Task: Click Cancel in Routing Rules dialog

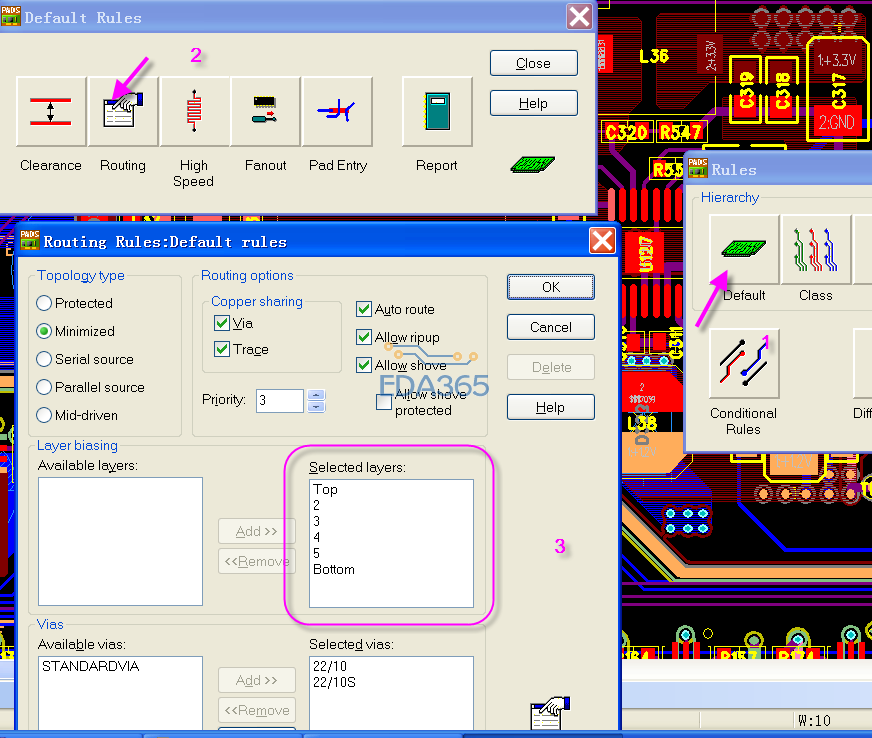Action: coord(551,327)
